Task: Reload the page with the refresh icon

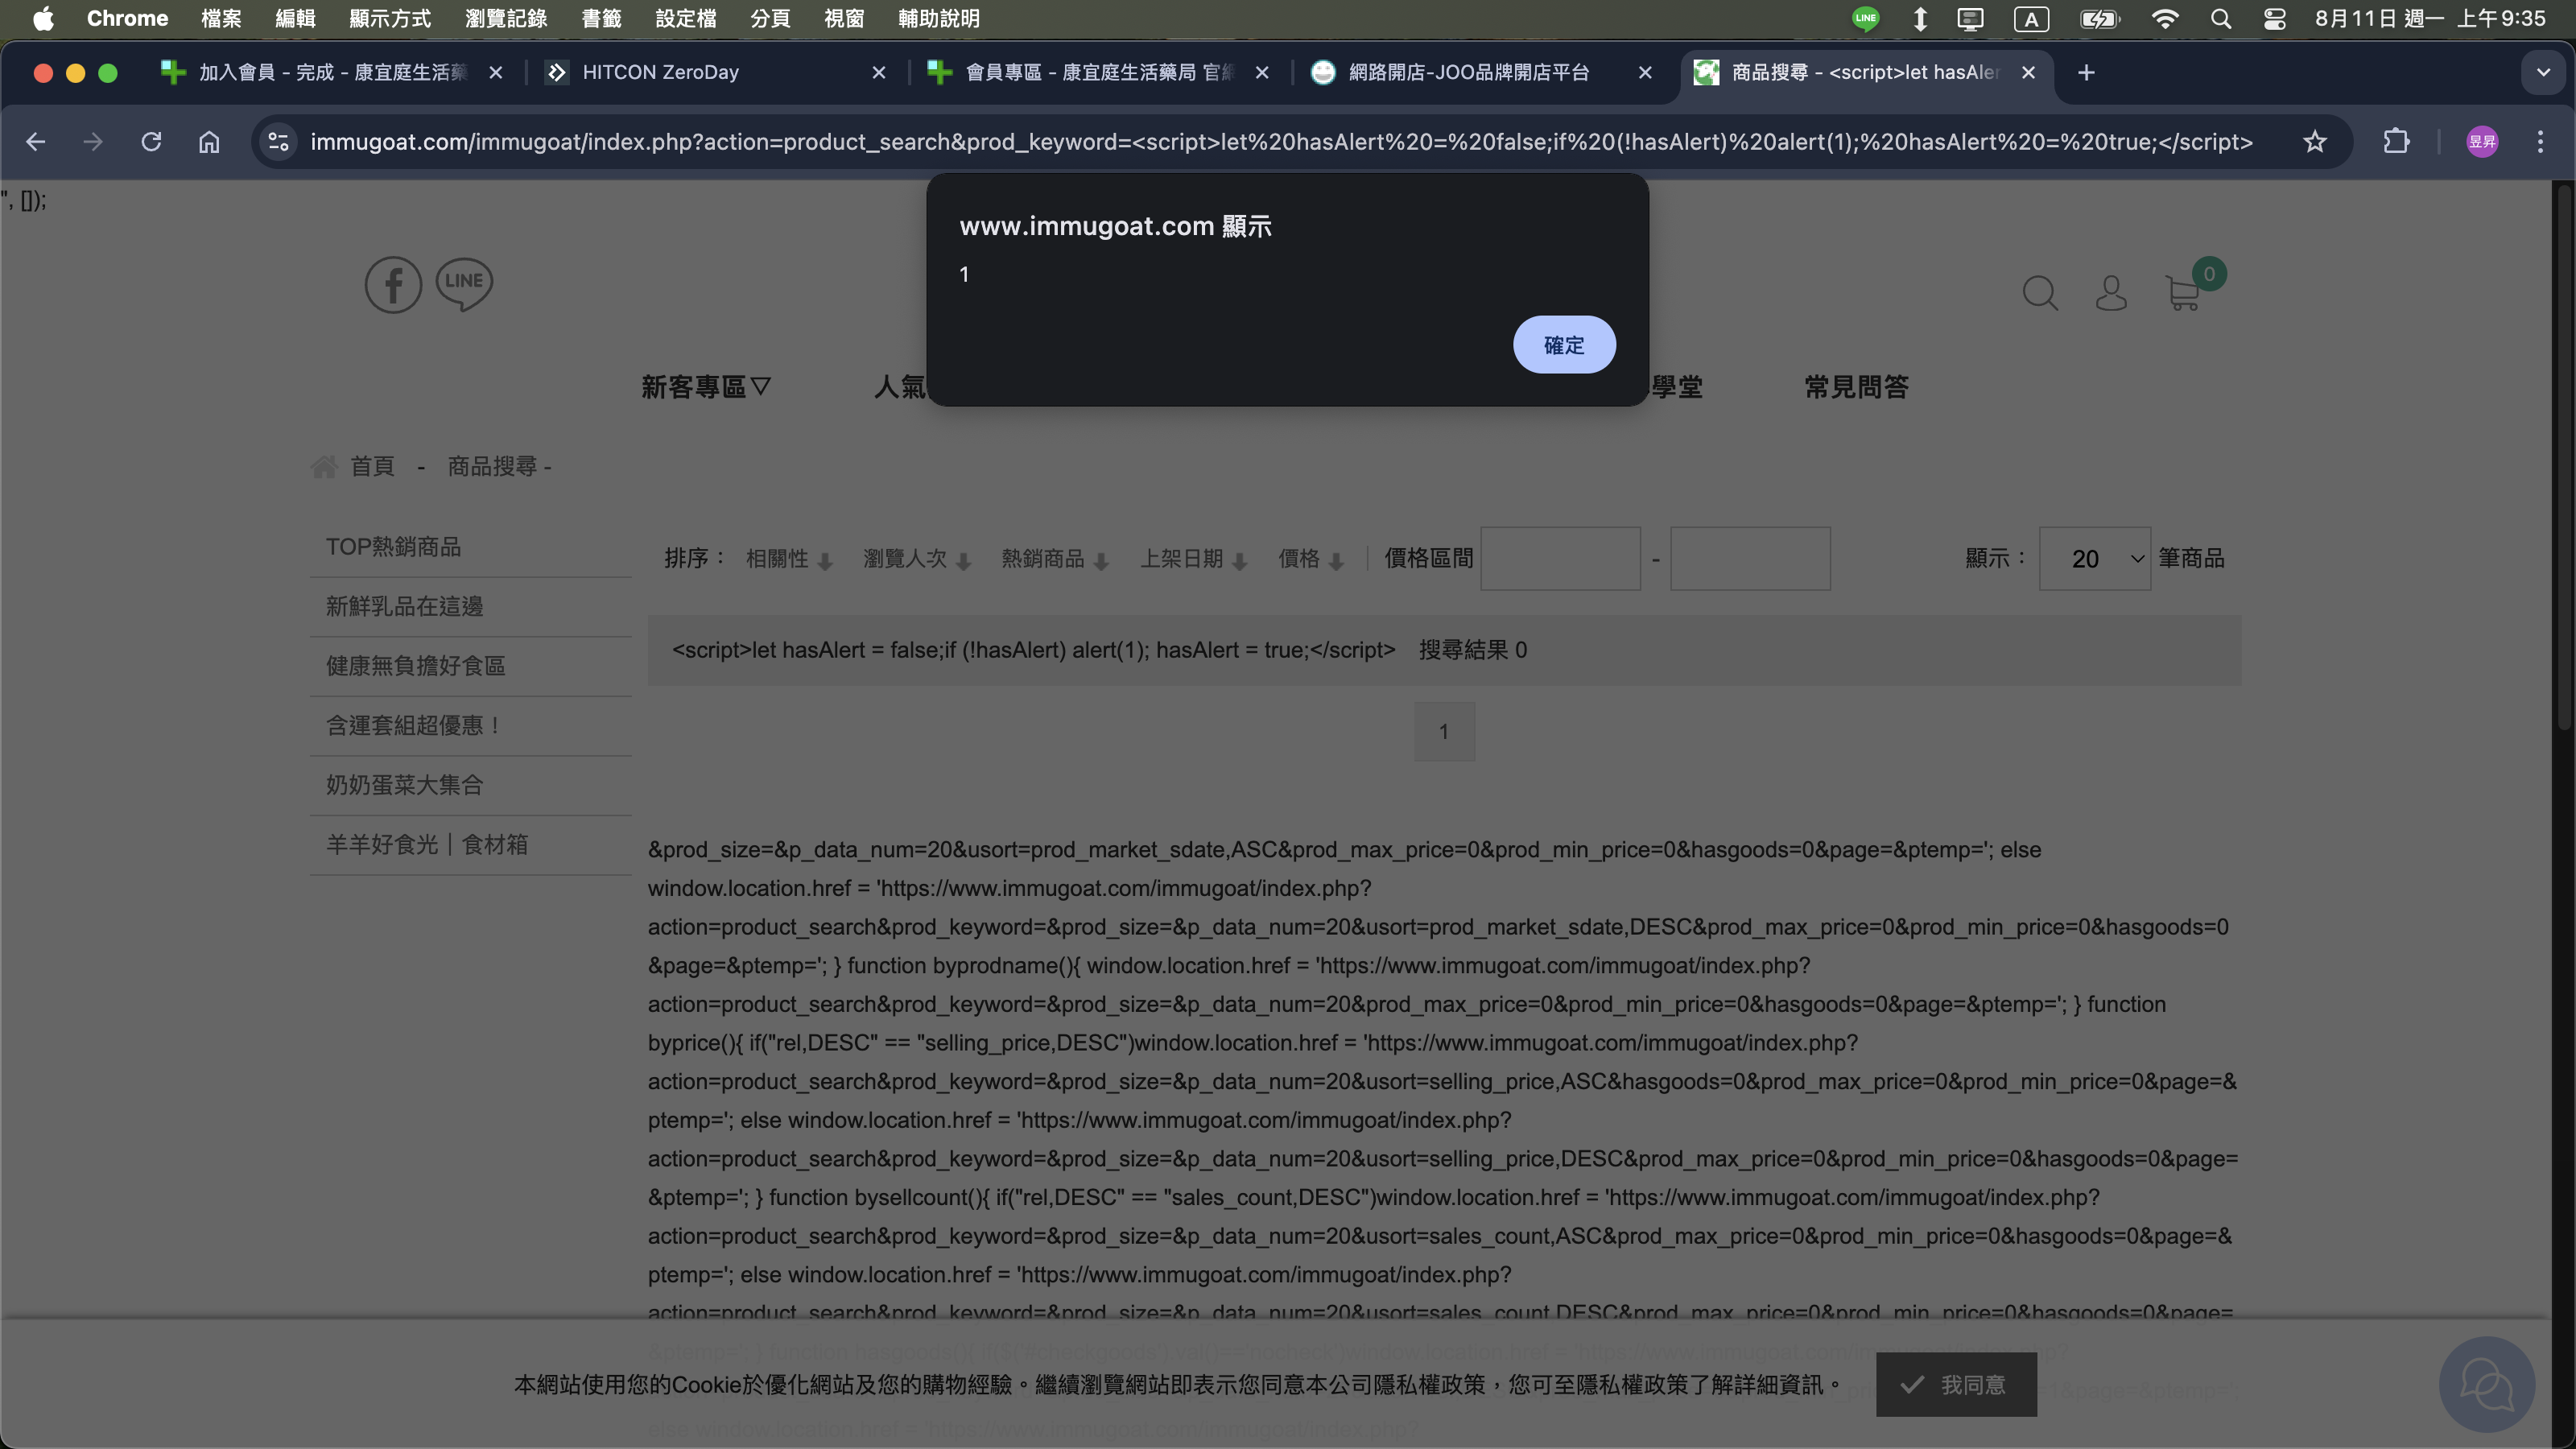Action: (151, 142)
